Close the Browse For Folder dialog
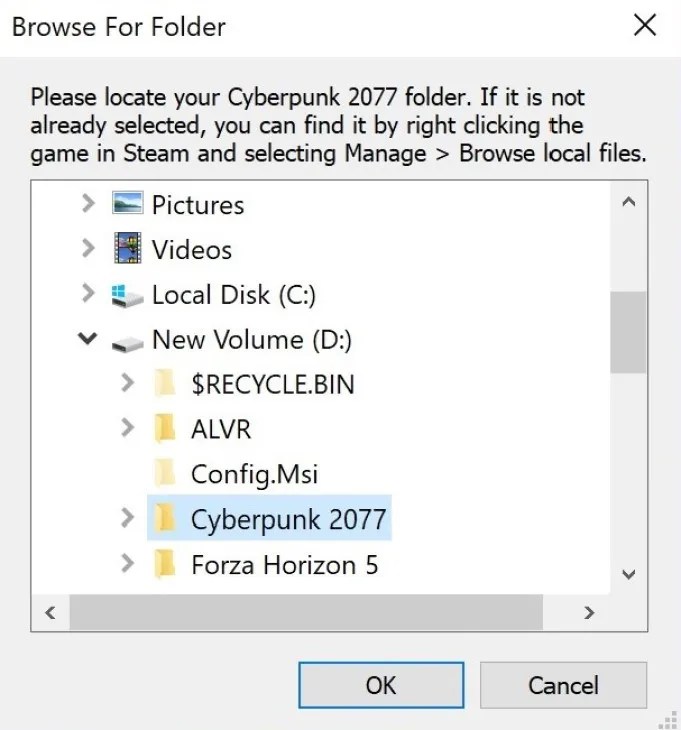The image size is (681, 730). click(646, 26)
